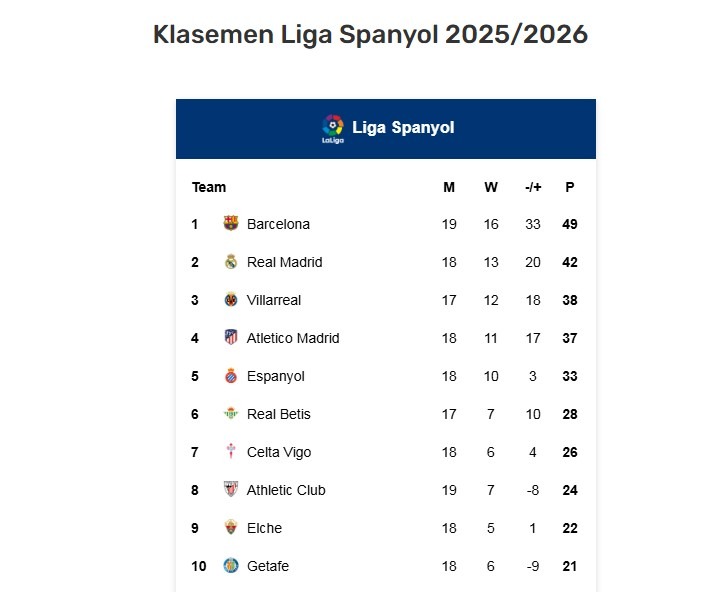
Task: Click the W wins column header
Action: tap(491, 187)
